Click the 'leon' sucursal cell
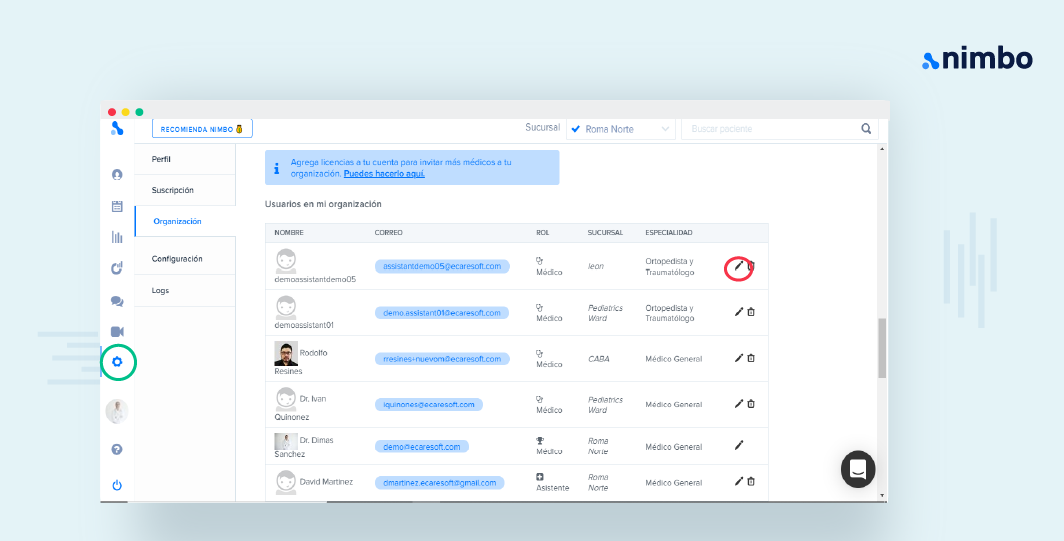Image resolution: width=1064 pixels, height=541 pixels. pyautogui.click(x=595, y=267)
